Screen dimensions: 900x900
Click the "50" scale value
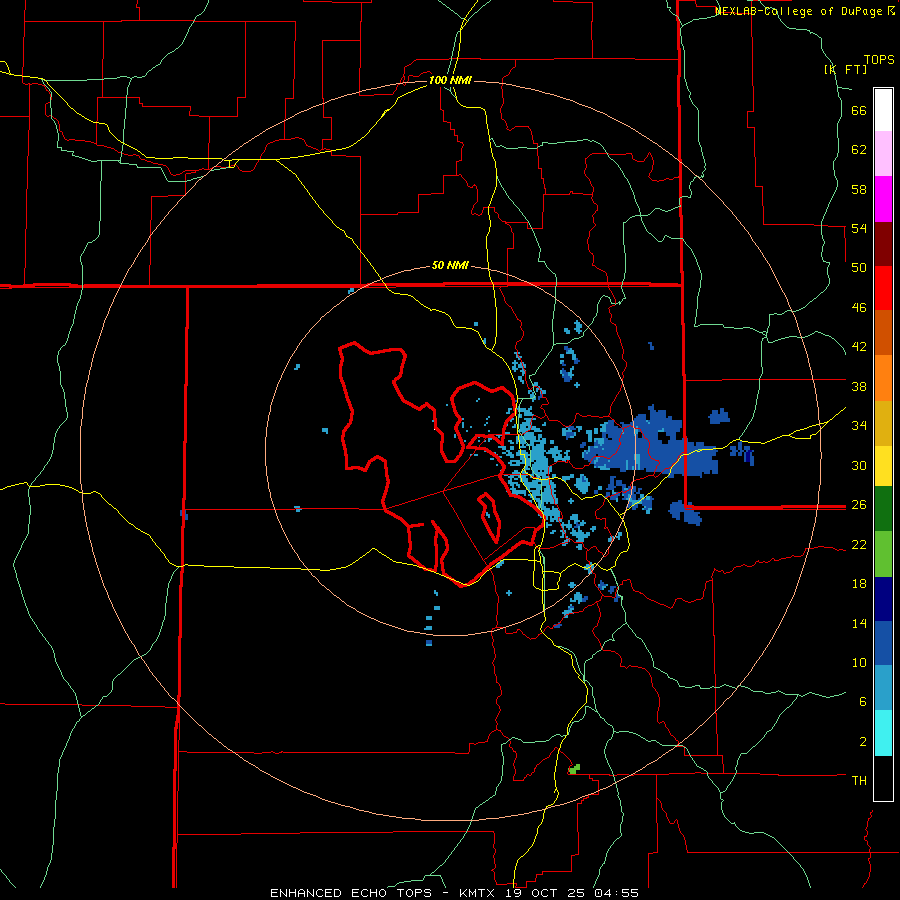[x=859, y=267]
